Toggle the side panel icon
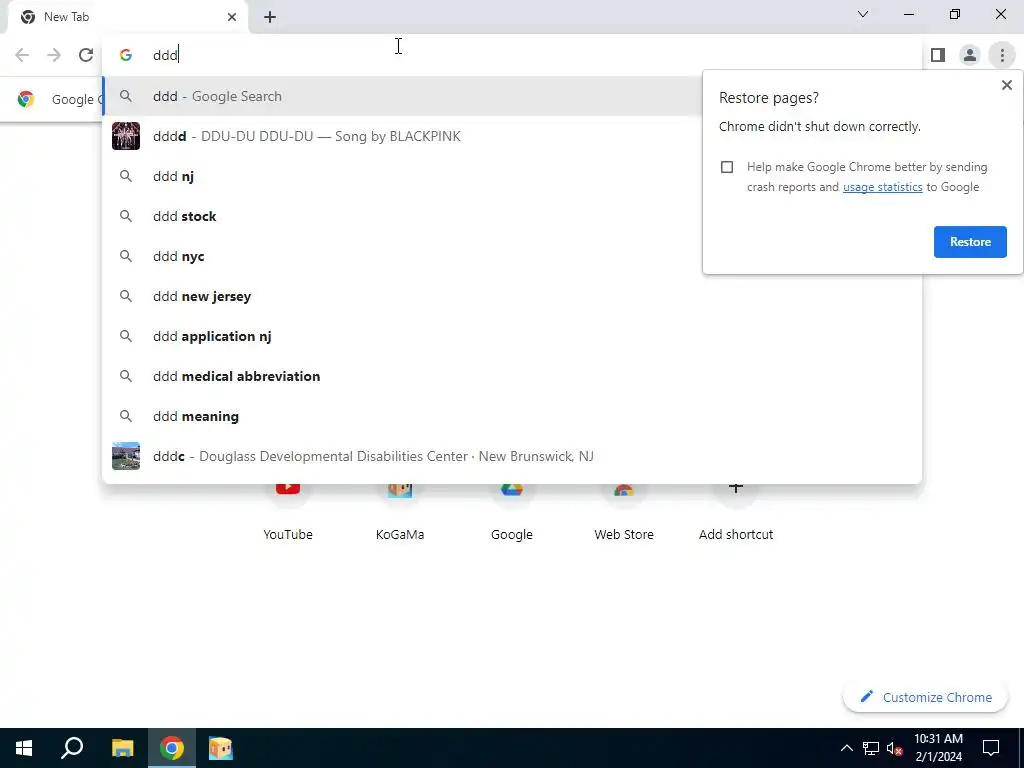 [x=938, y=56]
